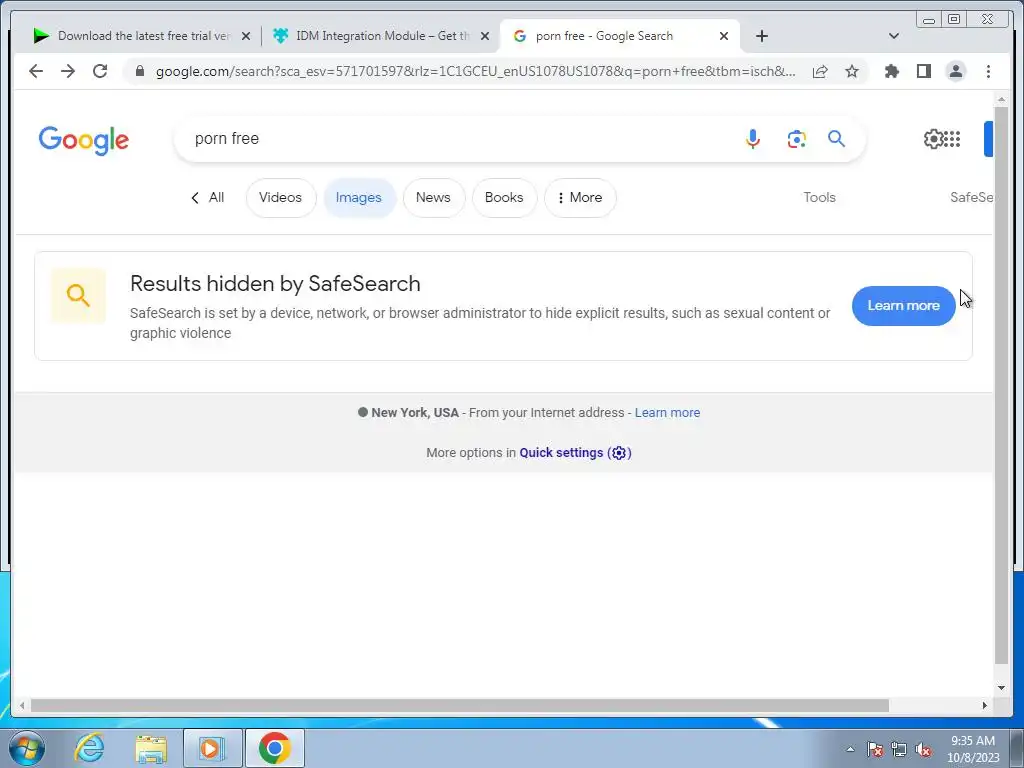Image resolution: width=1024 pixels, height=768 pixels.
Task: Open the network tray icon
Action: click(x=899, y=749)
